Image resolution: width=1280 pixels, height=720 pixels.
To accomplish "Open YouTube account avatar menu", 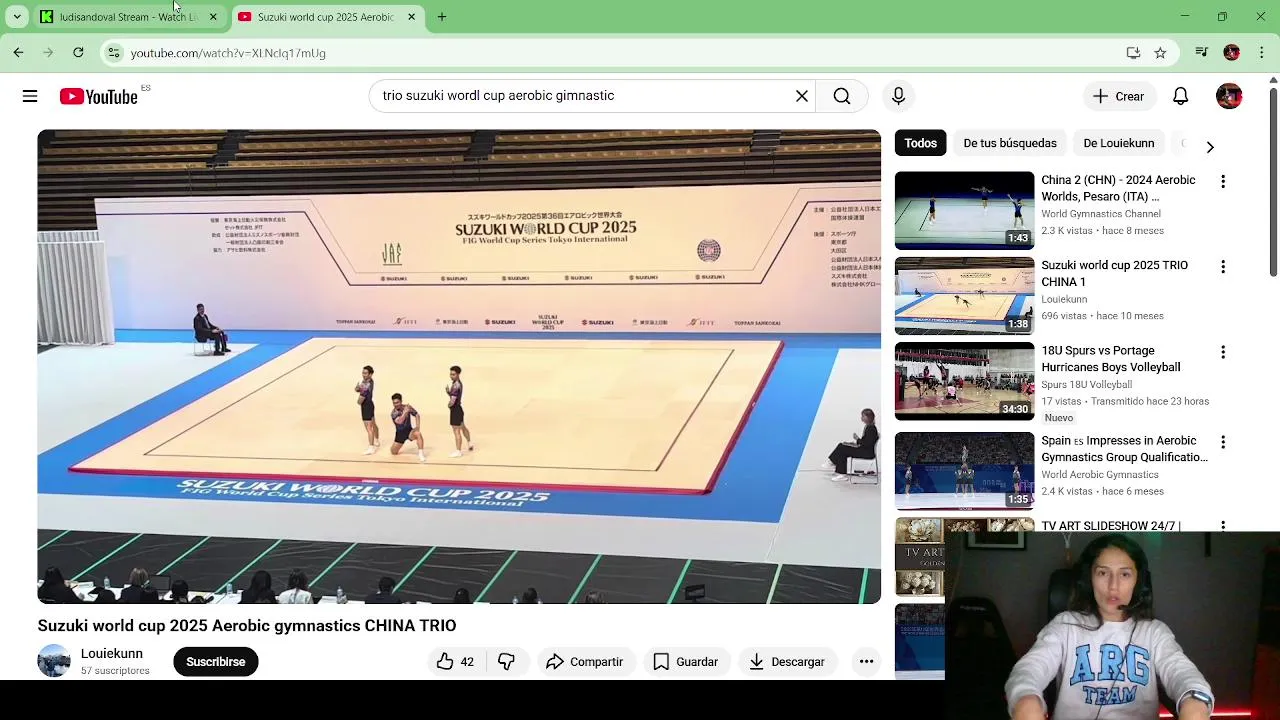I will coord(1229,96).
